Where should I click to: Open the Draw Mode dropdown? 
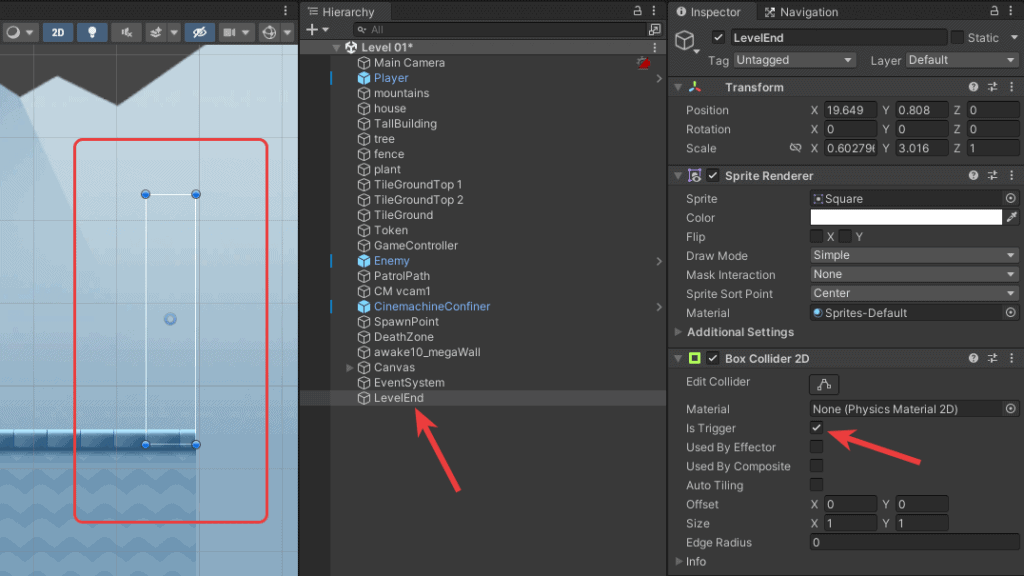coord(913,255)
